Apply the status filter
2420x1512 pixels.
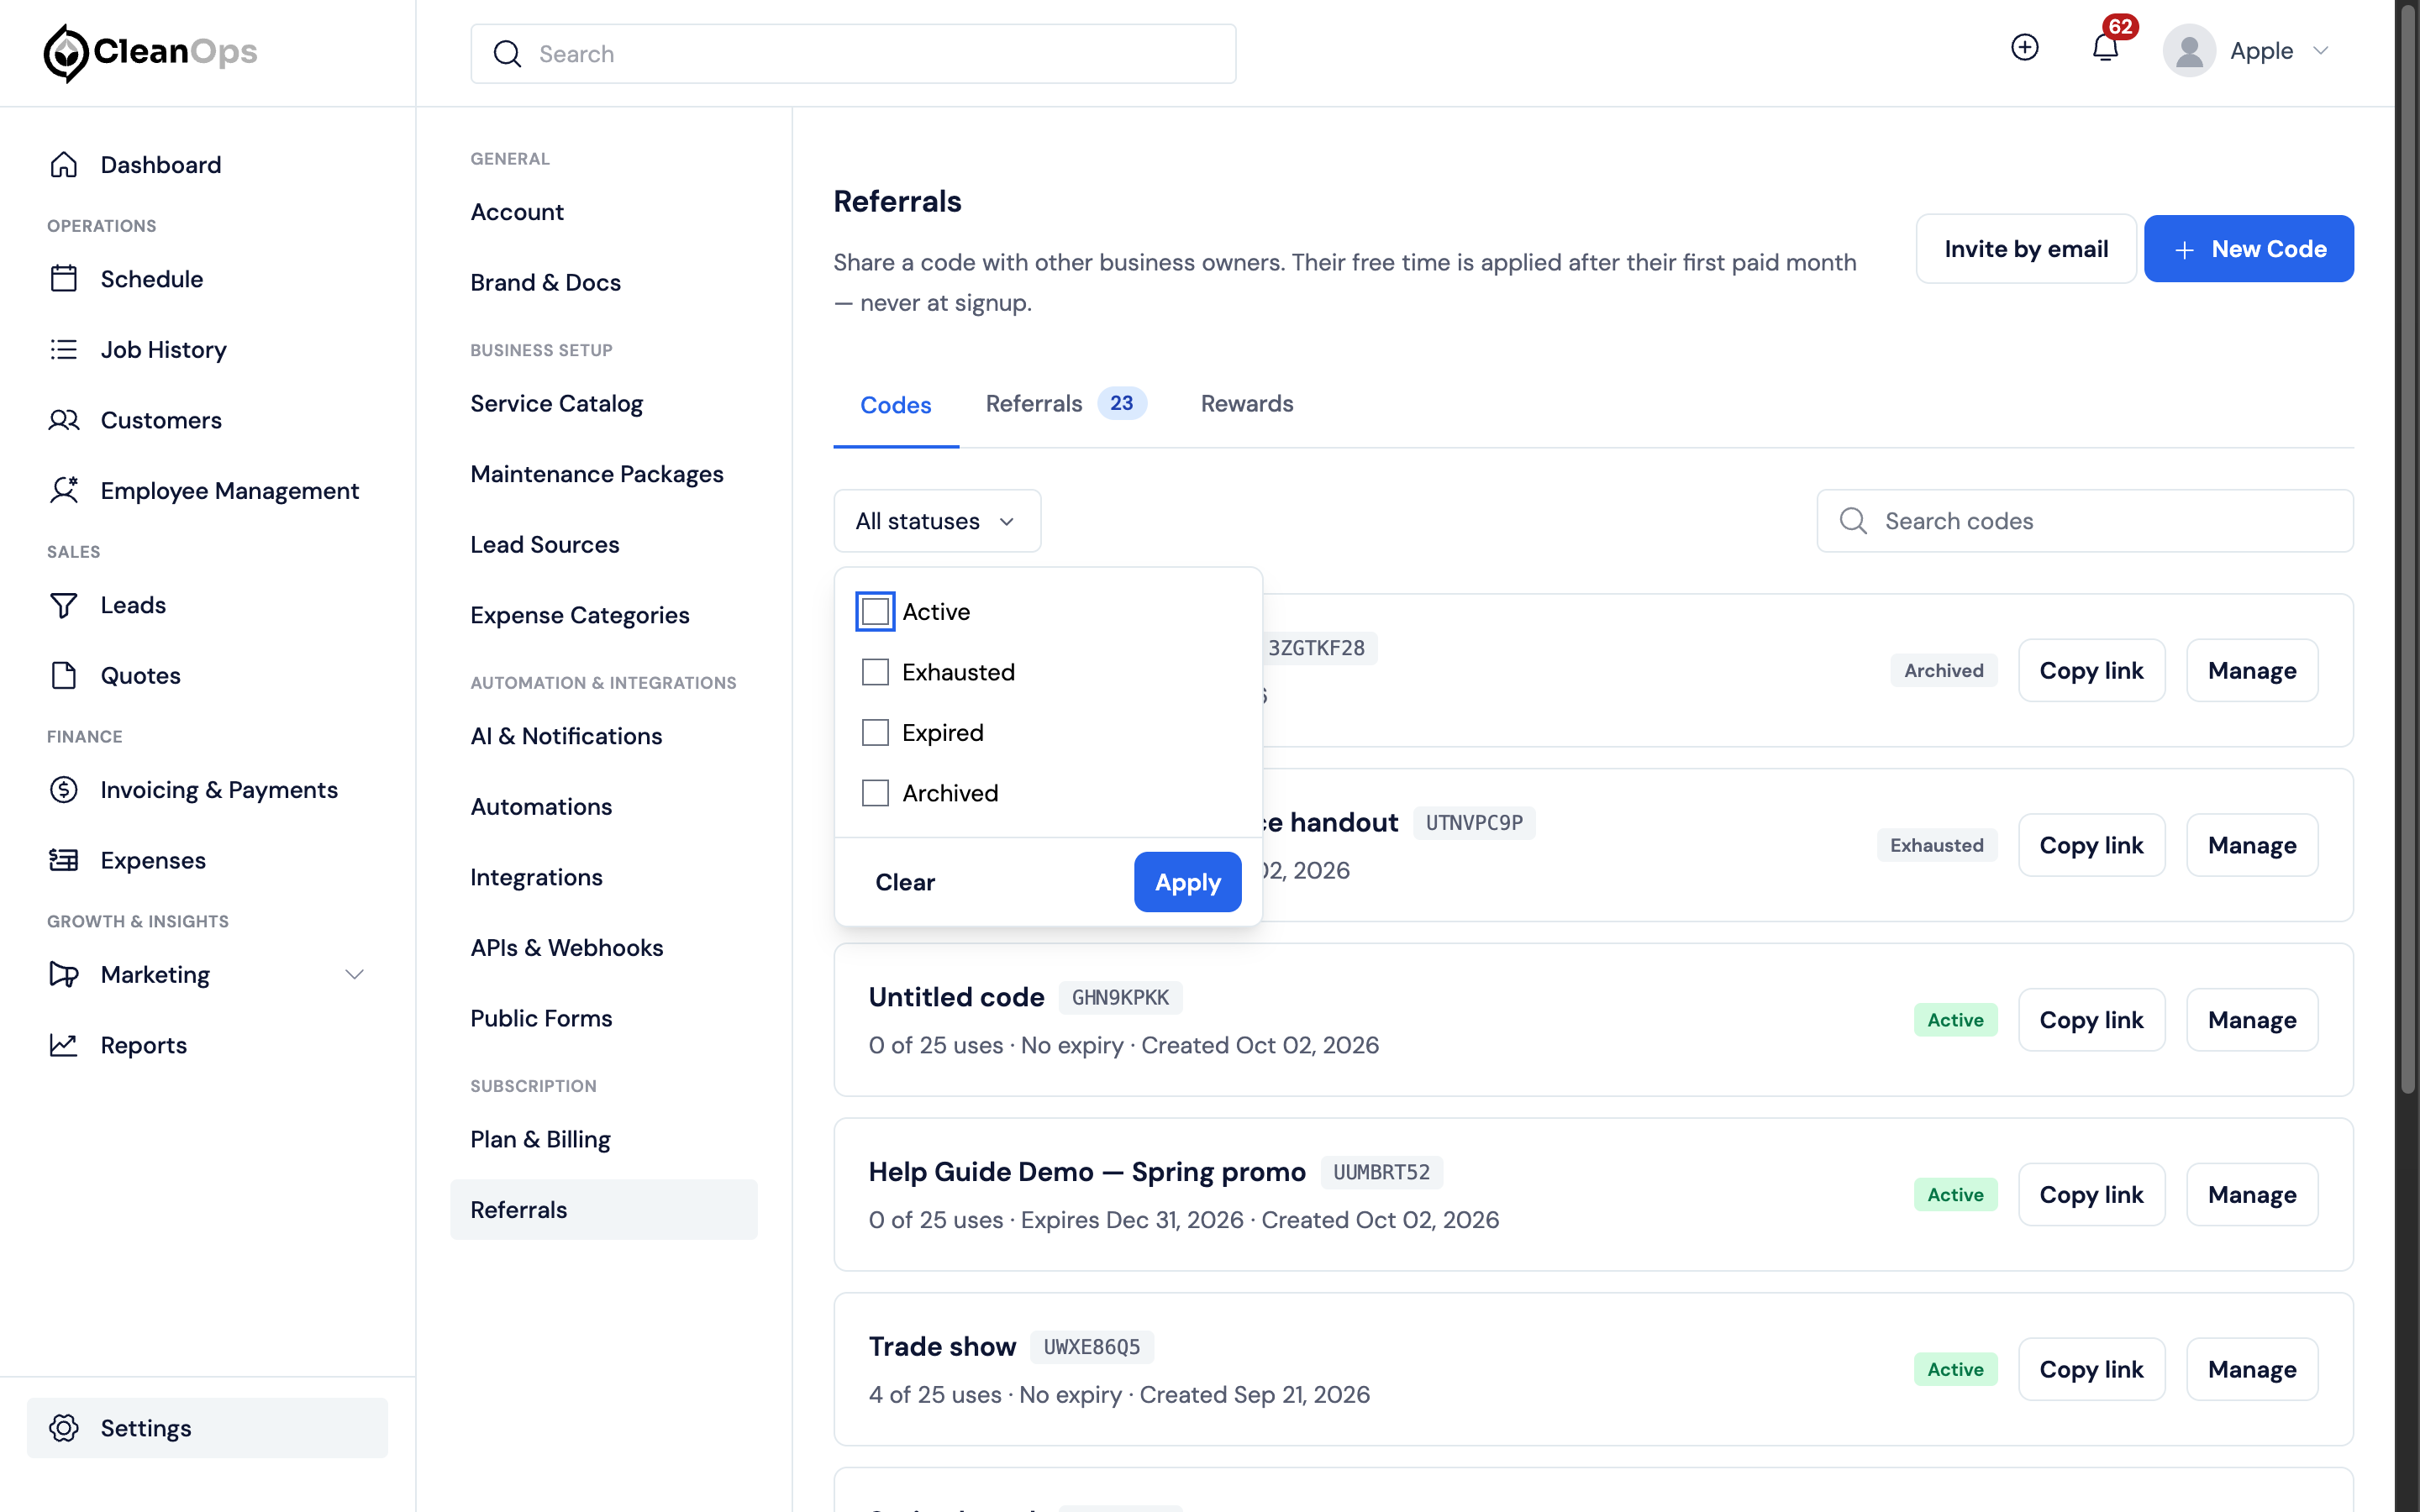1188,882
